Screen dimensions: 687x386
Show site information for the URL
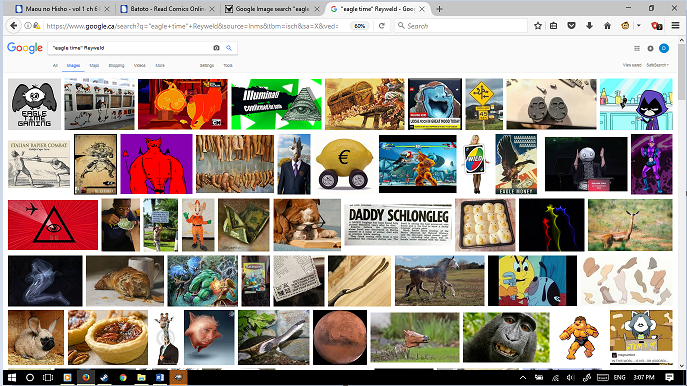pyautogui.click(x=28, y=26)
